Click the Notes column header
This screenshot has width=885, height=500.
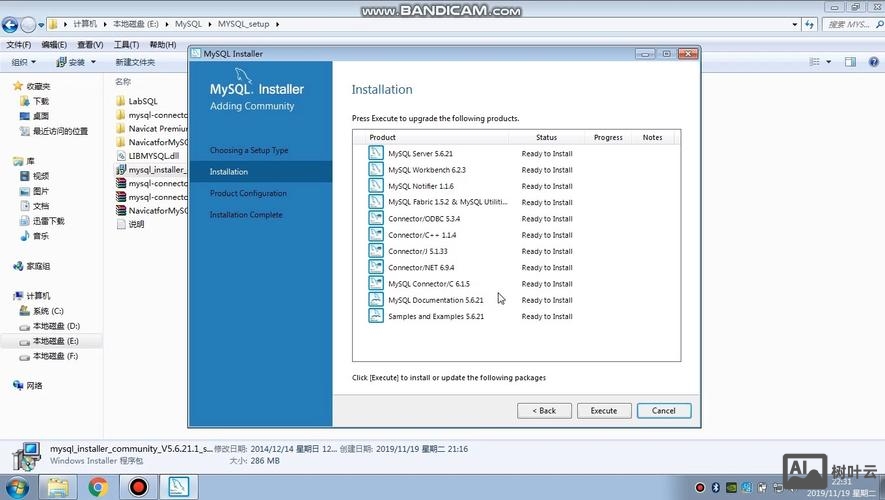pos(652,137)
